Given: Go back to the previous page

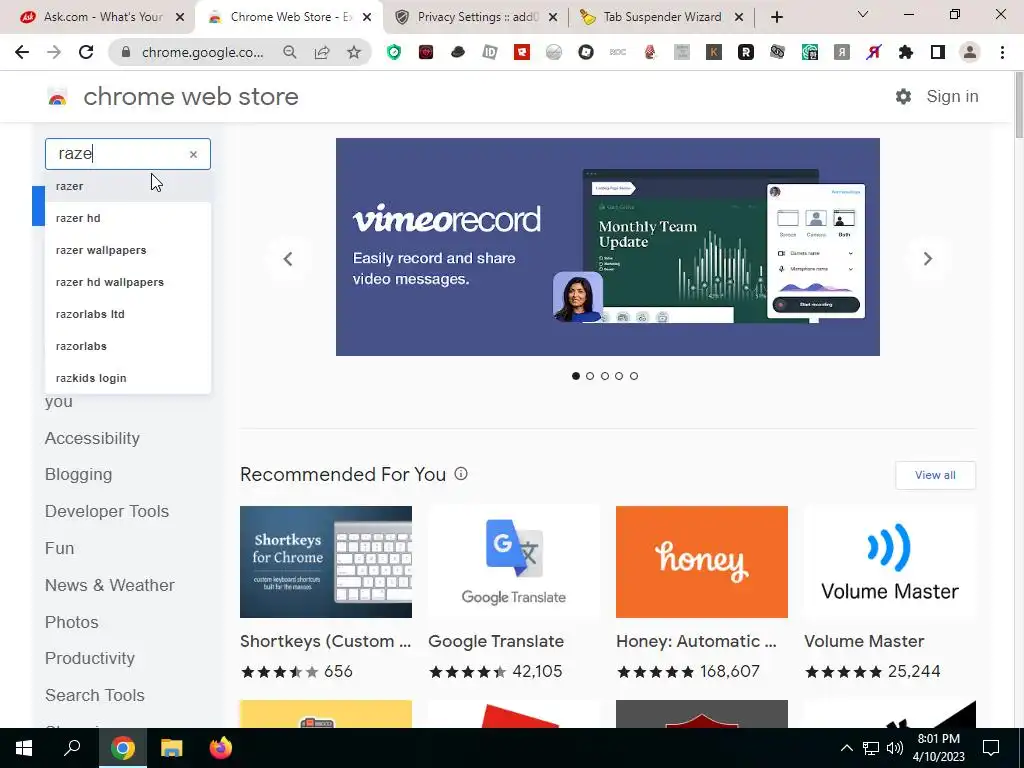Looking at the screenshot, I should point(22,52).
